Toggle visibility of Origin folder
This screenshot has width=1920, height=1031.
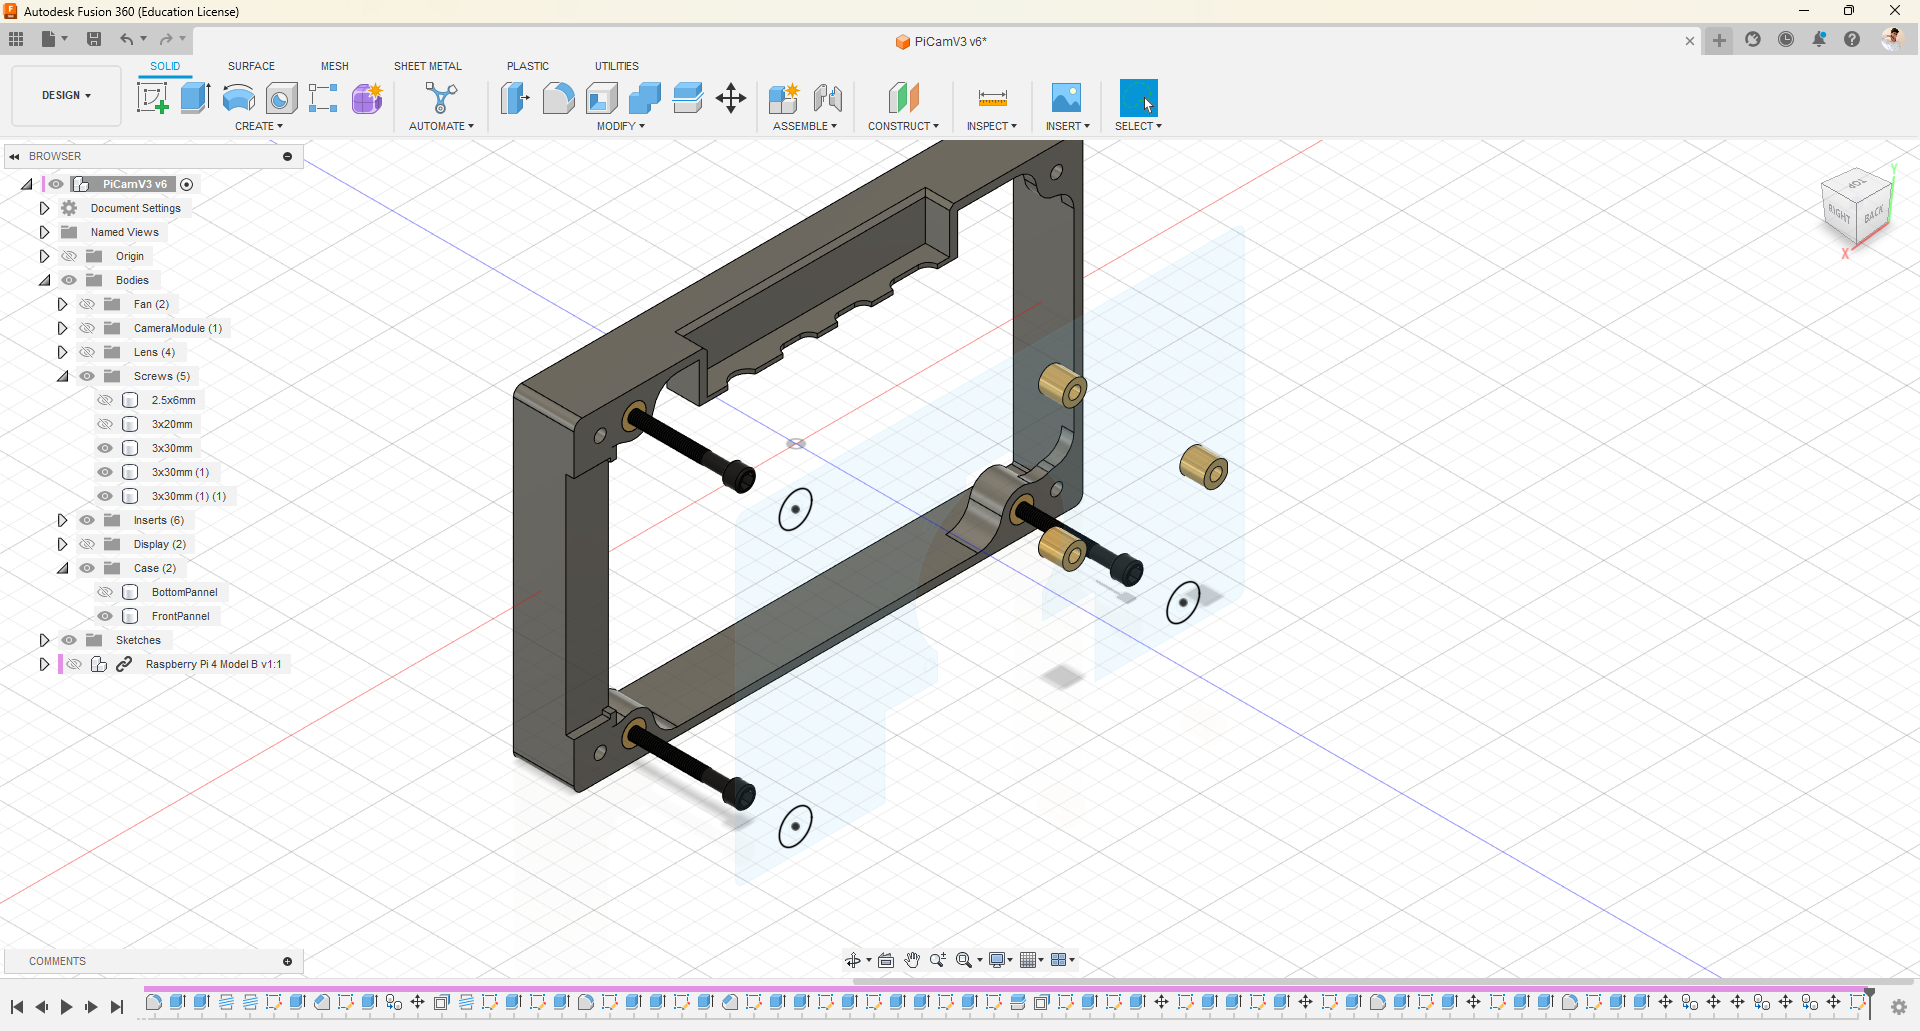69,256
